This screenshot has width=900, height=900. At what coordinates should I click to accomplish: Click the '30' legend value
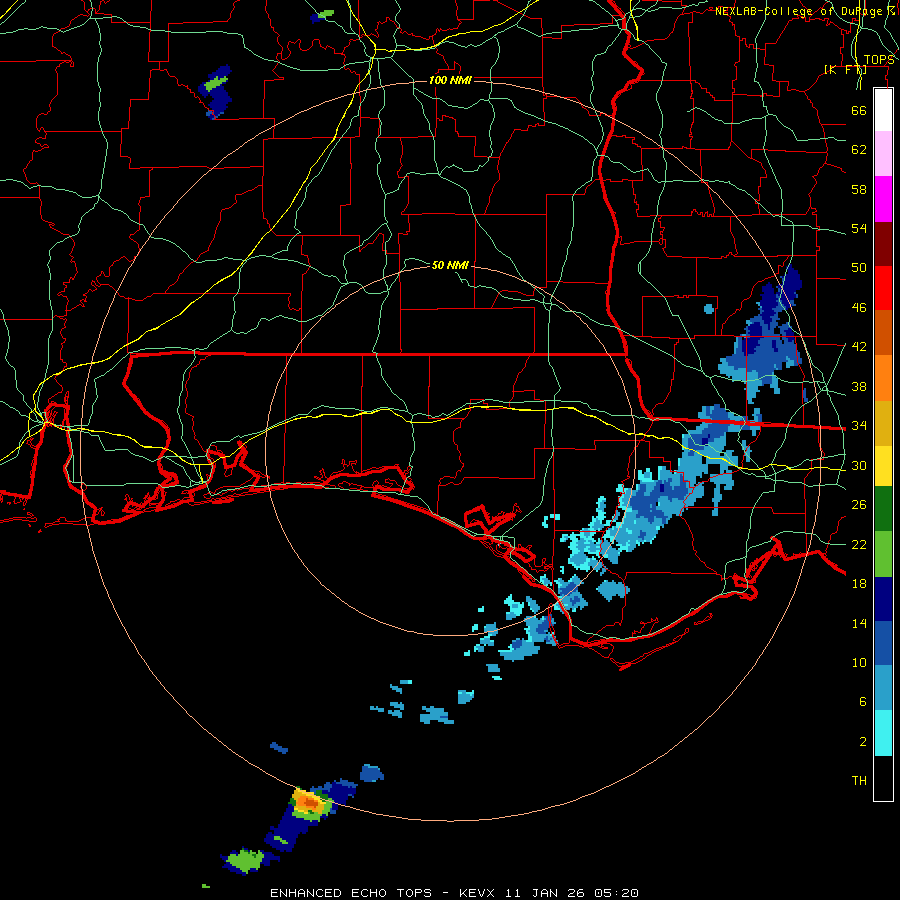click(859, 465)
